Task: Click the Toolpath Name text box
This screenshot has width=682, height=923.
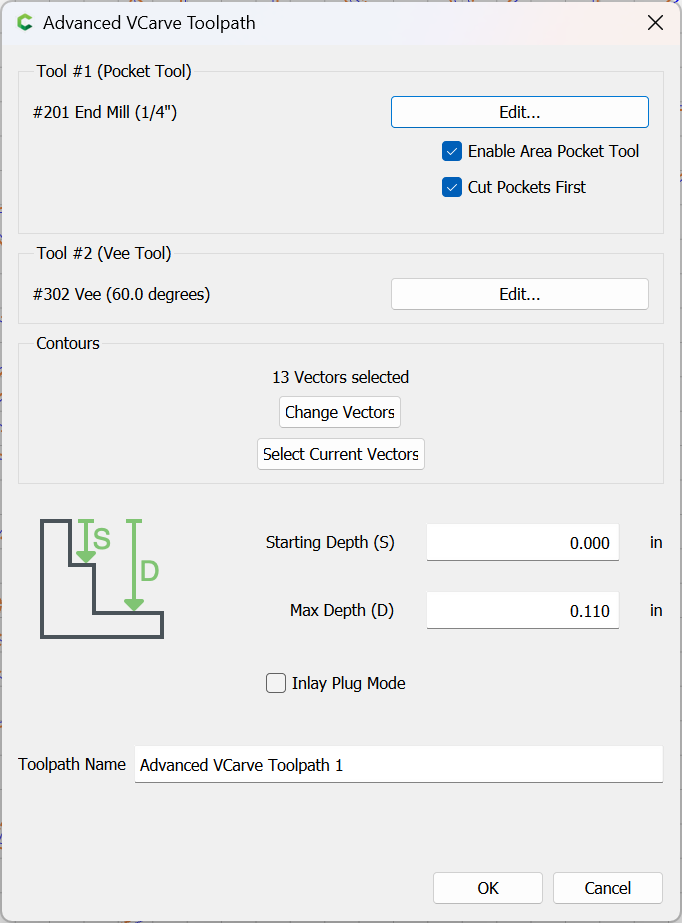Action: [x=398, y=765]
